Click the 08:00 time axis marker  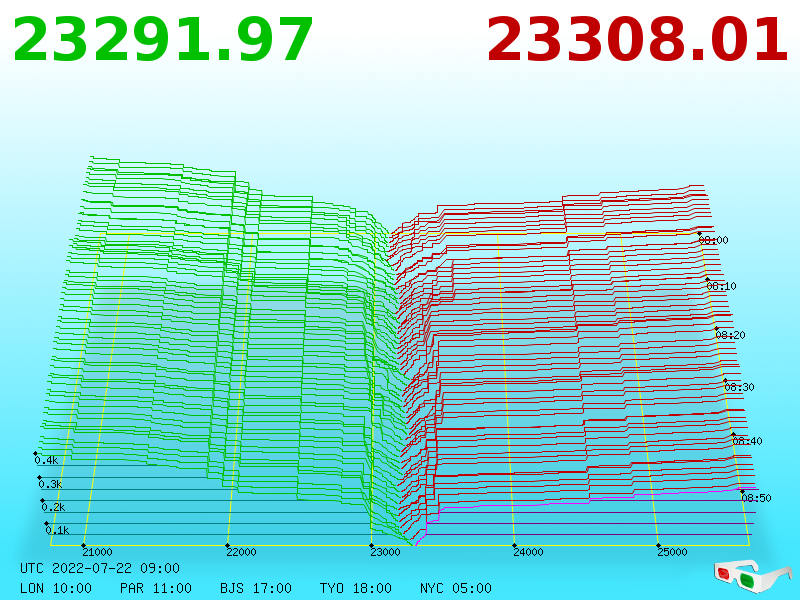tap(713, 240)
